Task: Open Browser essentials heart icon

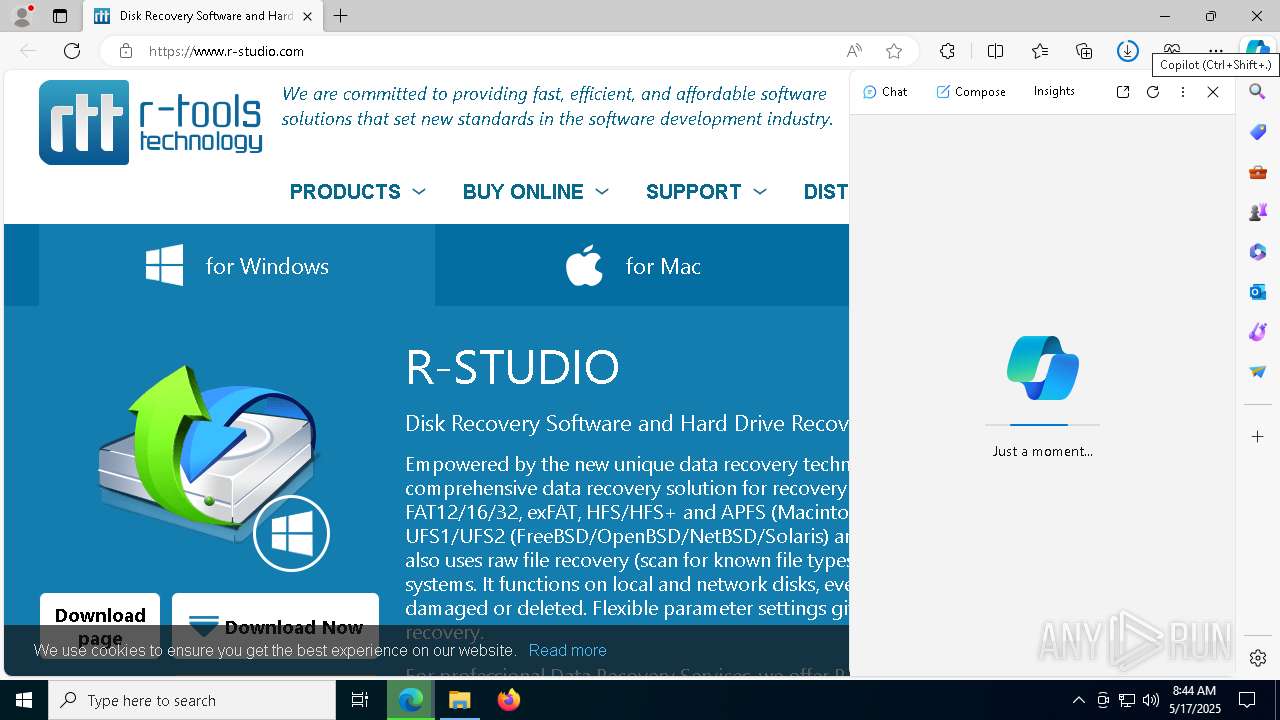Action: 1172,49
